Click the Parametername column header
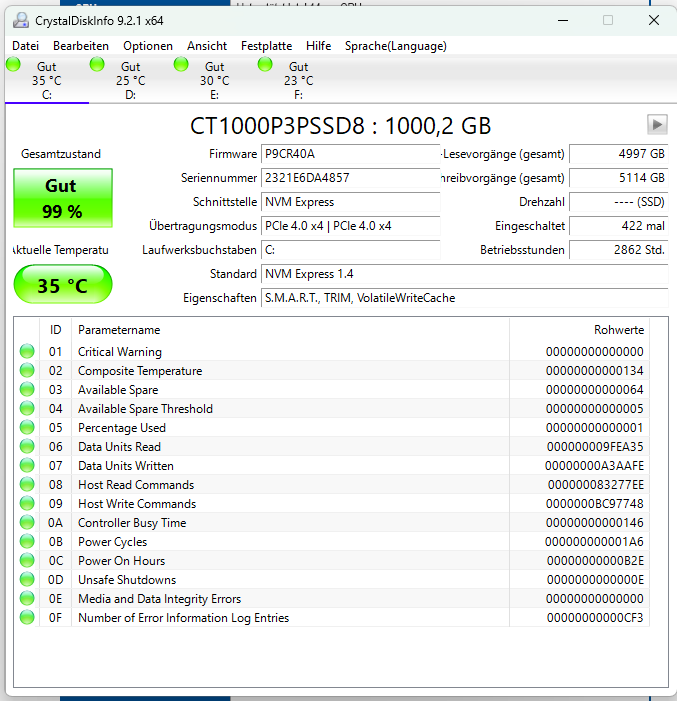Screen dimensions: 677x701 pyautogui.click(x=291, y=330)
